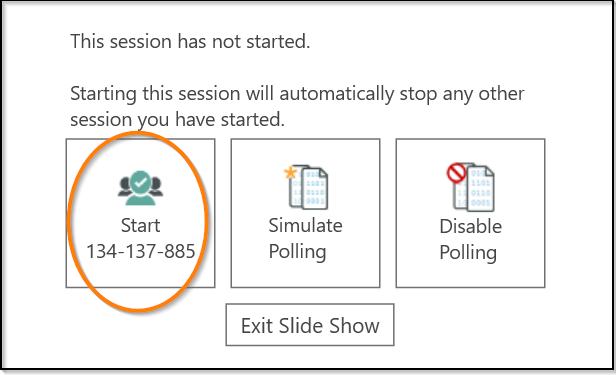Viewport: 616px width, 375px height.
Task: Click the word "Disable"
Action: [x=471, y=226]
